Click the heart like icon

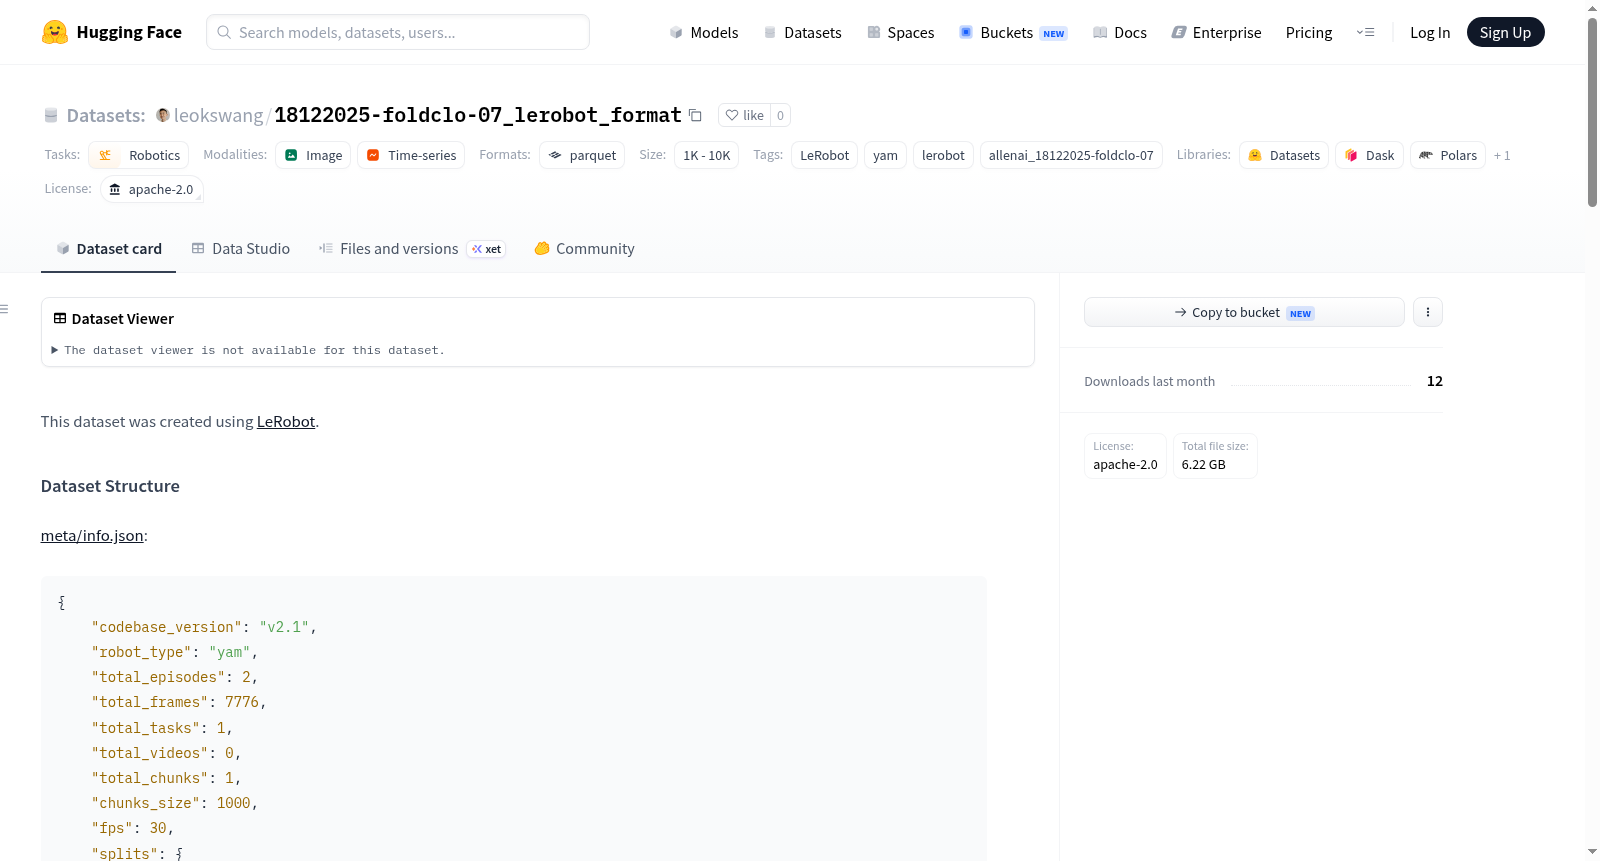coord(732,115)
